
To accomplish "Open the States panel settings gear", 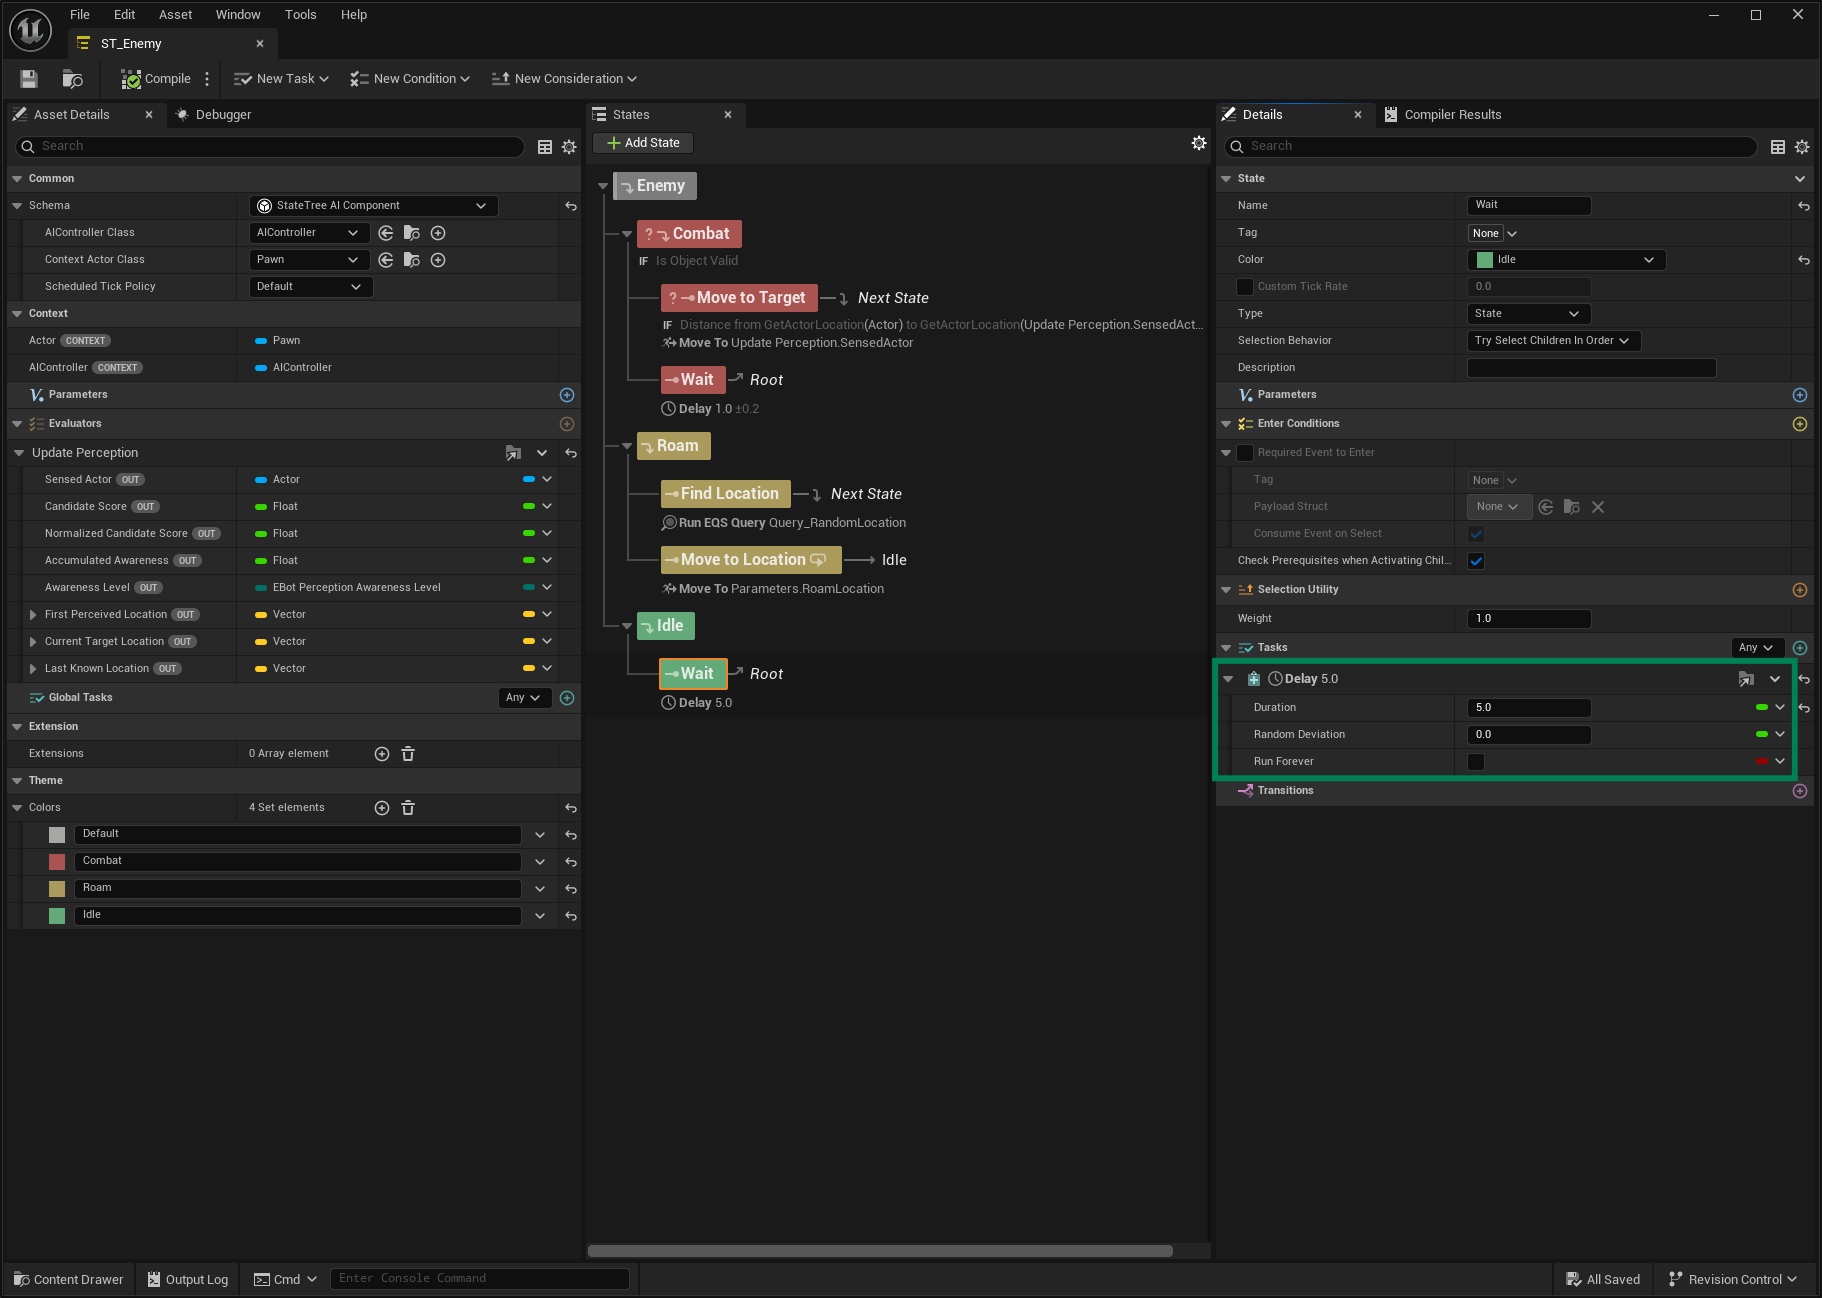I will pos(1198,143).
